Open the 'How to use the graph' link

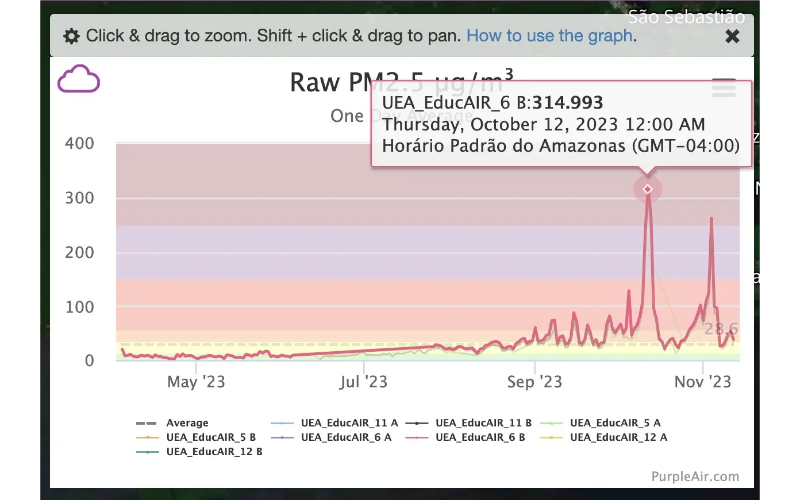point(549,36)
